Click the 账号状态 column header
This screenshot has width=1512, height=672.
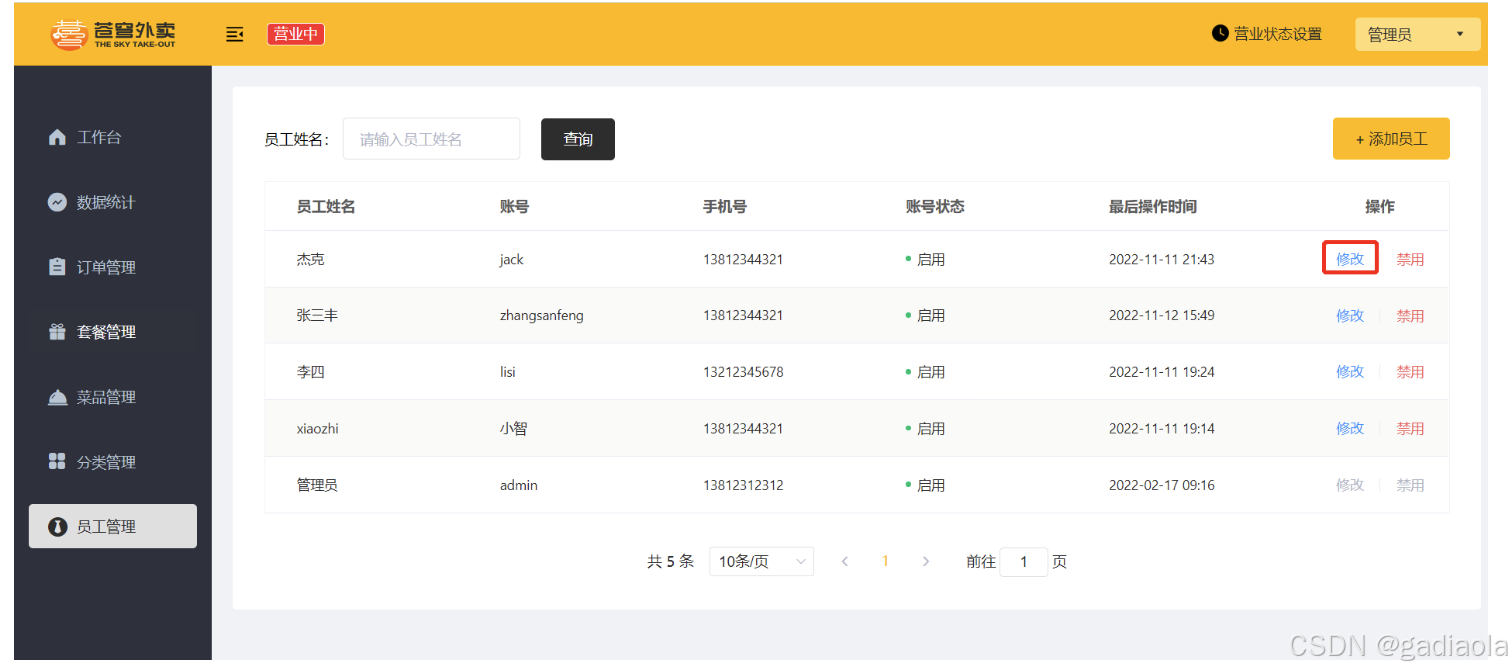pyautogui.click(x=935, y=207)
